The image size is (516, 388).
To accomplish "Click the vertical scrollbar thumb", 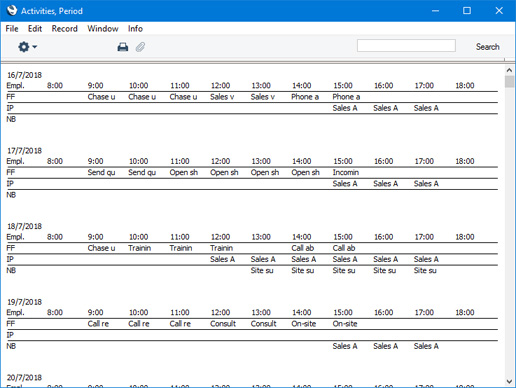I will 509,82.
